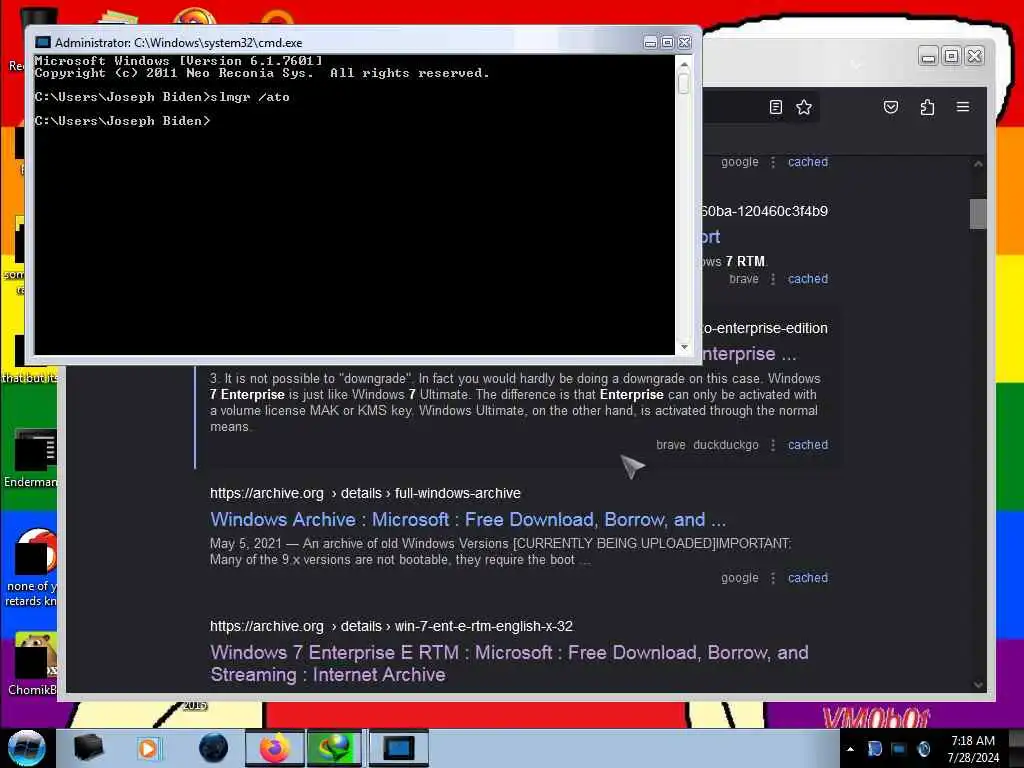Click the archive.org win-7-ent-e-rtm-english-x-32 URL
The image size is (1024, 768).
click(391, 626)
